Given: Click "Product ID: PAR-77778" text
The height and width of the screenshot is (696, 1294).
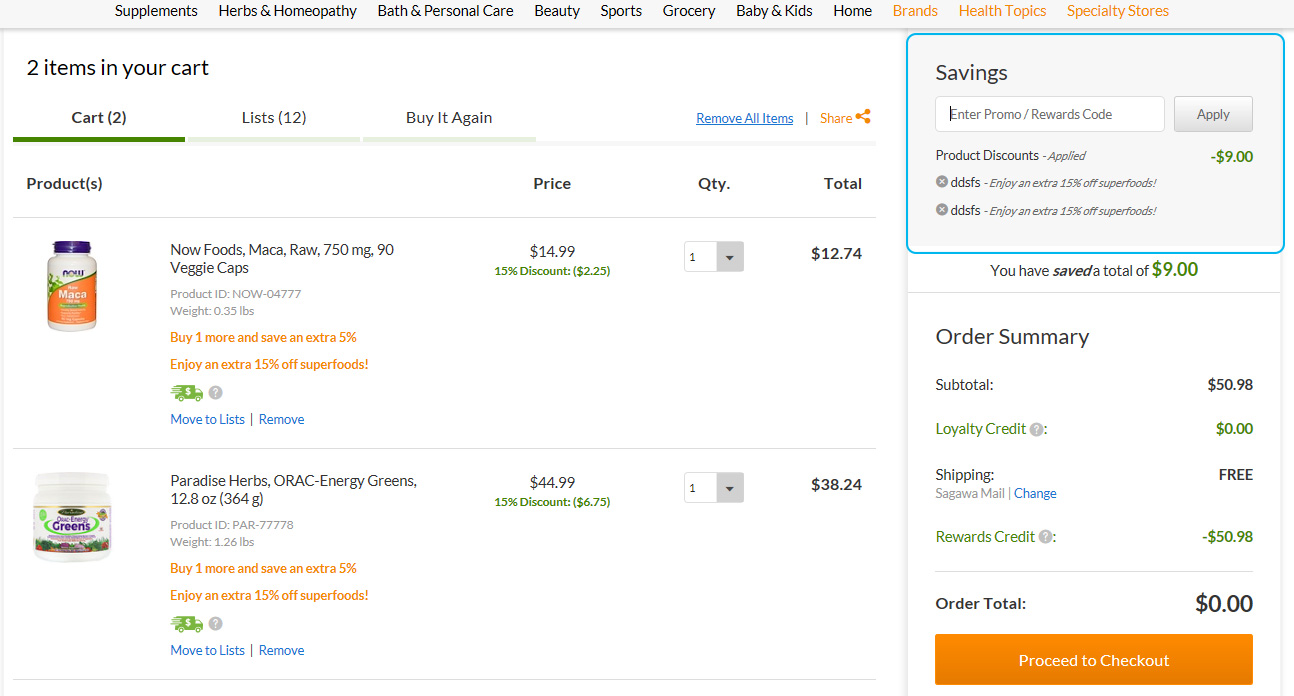Looking at the screenshot, I should [232, 525].
